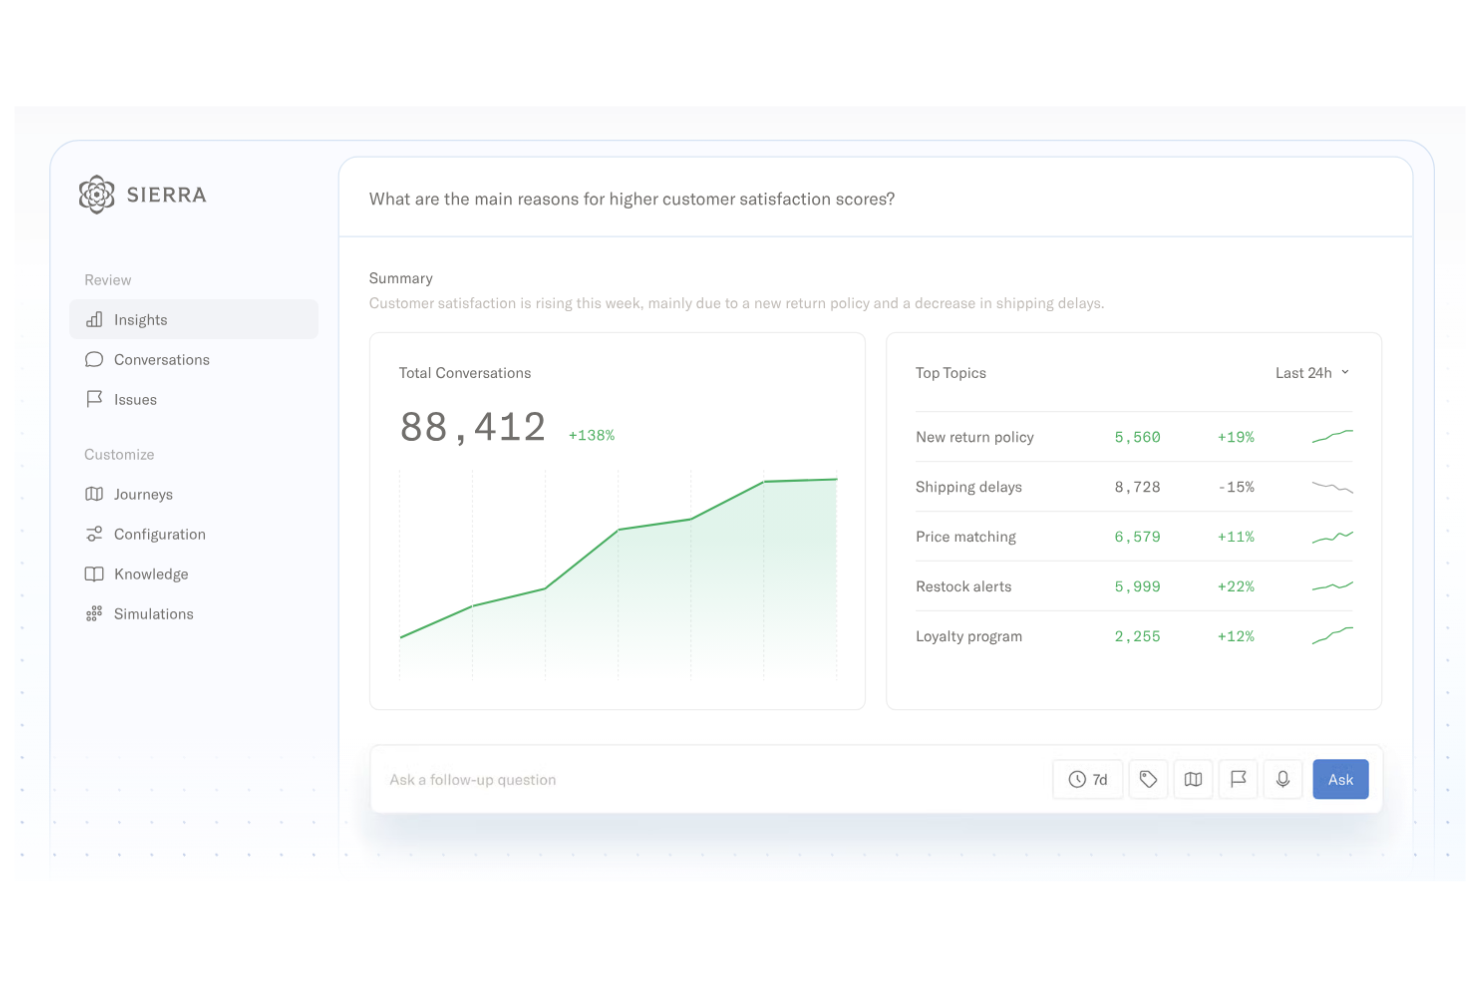Click the Conversations speech bubble icon
Image resolution: width=1480 pixels, height=987 pixels.
(94, 360)
